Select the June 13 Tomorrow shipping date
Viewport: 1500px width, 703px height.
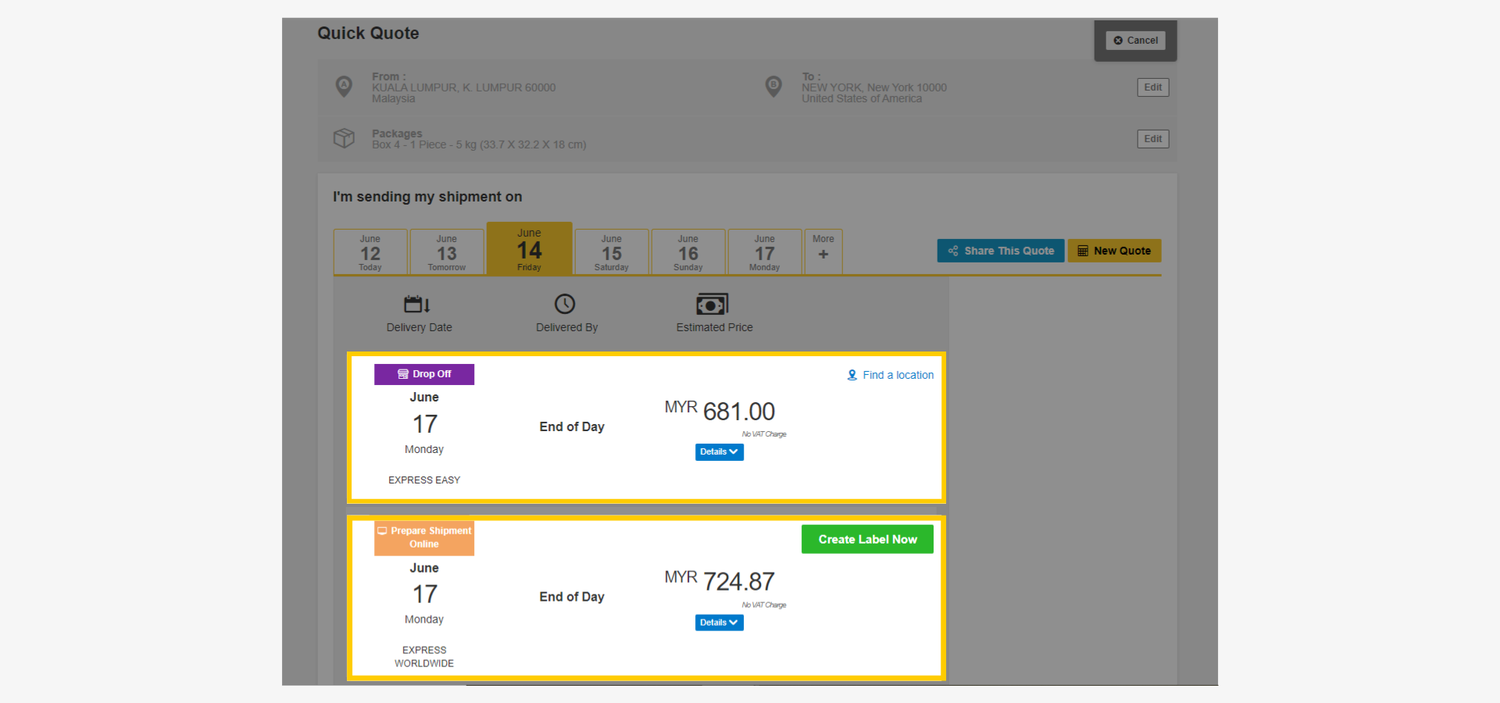click(447, 251)
